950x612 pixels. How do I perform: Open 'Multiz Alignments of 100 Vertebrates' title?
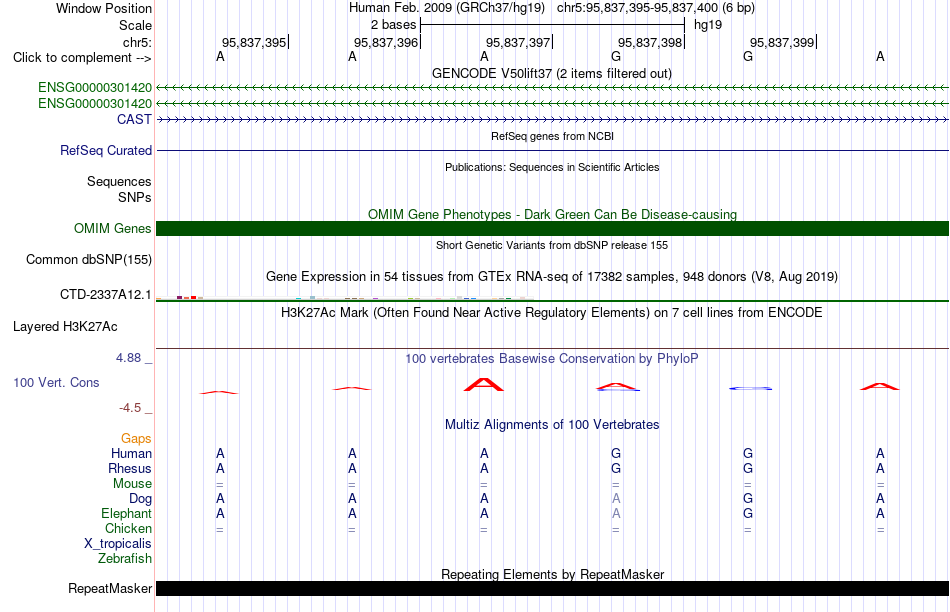tap(552, 425)
